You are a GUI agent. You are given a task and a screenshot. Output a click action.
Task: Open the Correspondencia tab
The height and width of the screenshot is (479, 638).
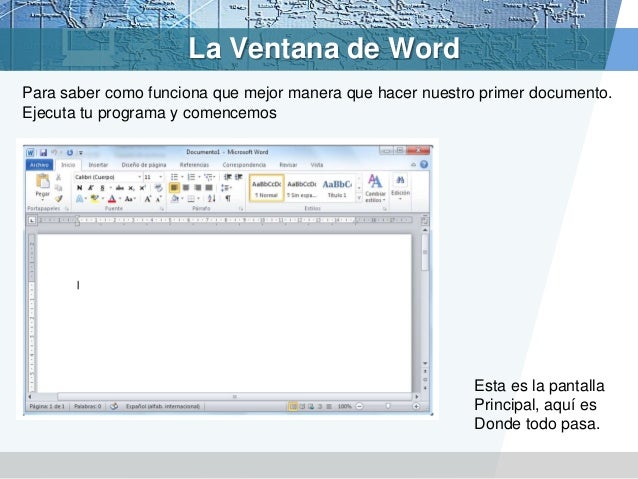pyautogui.click(x=244, y=165)
